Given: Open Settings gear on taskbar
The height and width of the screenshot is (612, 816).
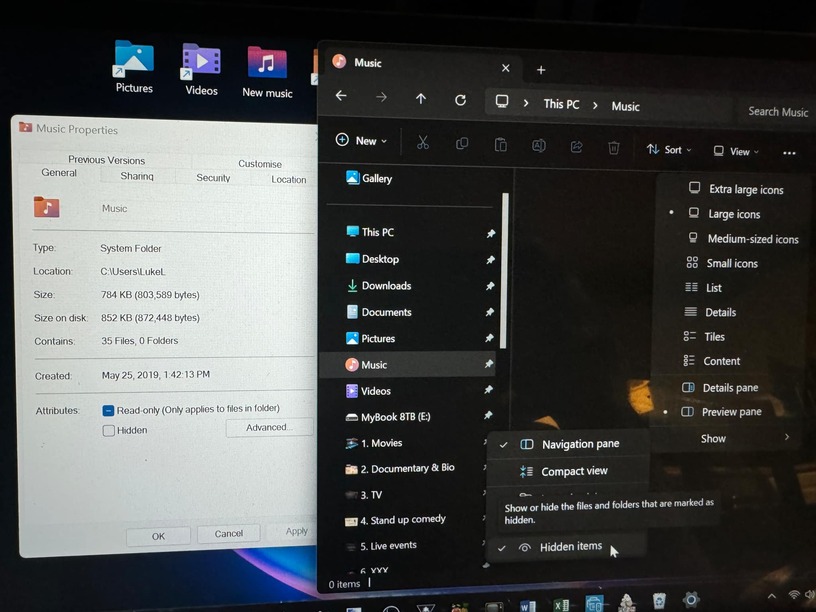Looking at the screenshot, I should coord(691,600).
